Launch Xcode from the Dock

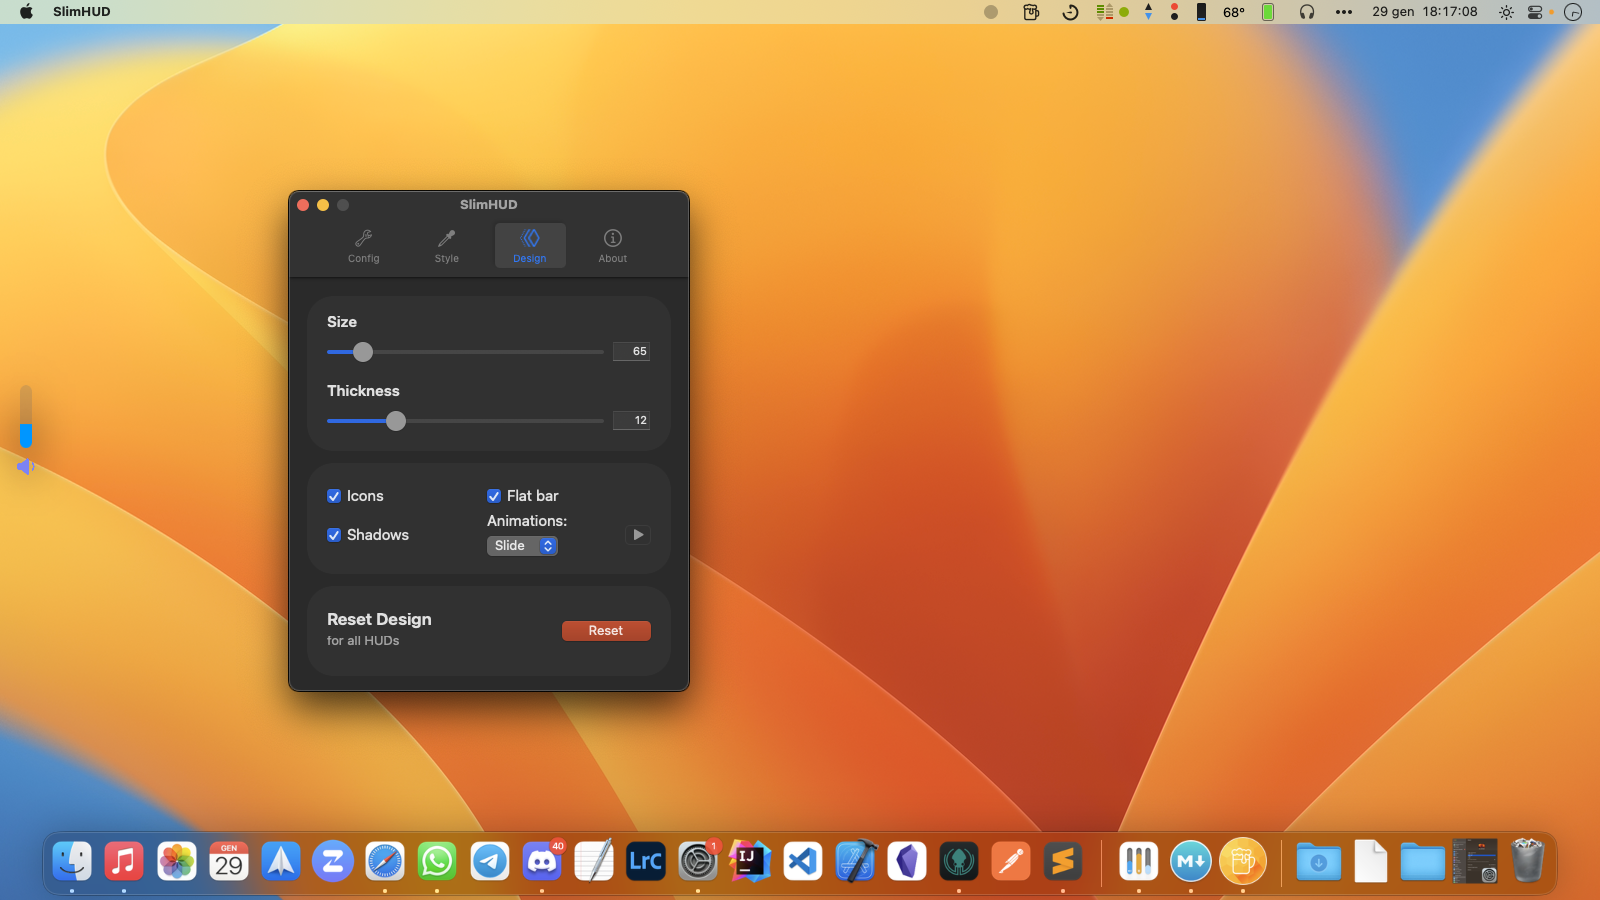(x=855, y=861)
